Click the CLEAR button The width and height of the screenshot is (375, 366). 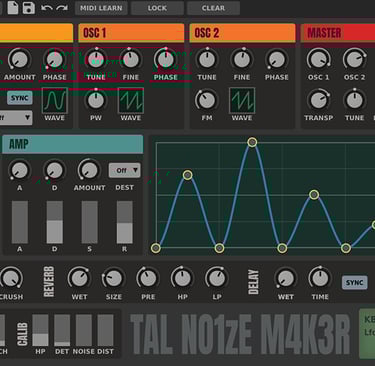coord(213,8)
